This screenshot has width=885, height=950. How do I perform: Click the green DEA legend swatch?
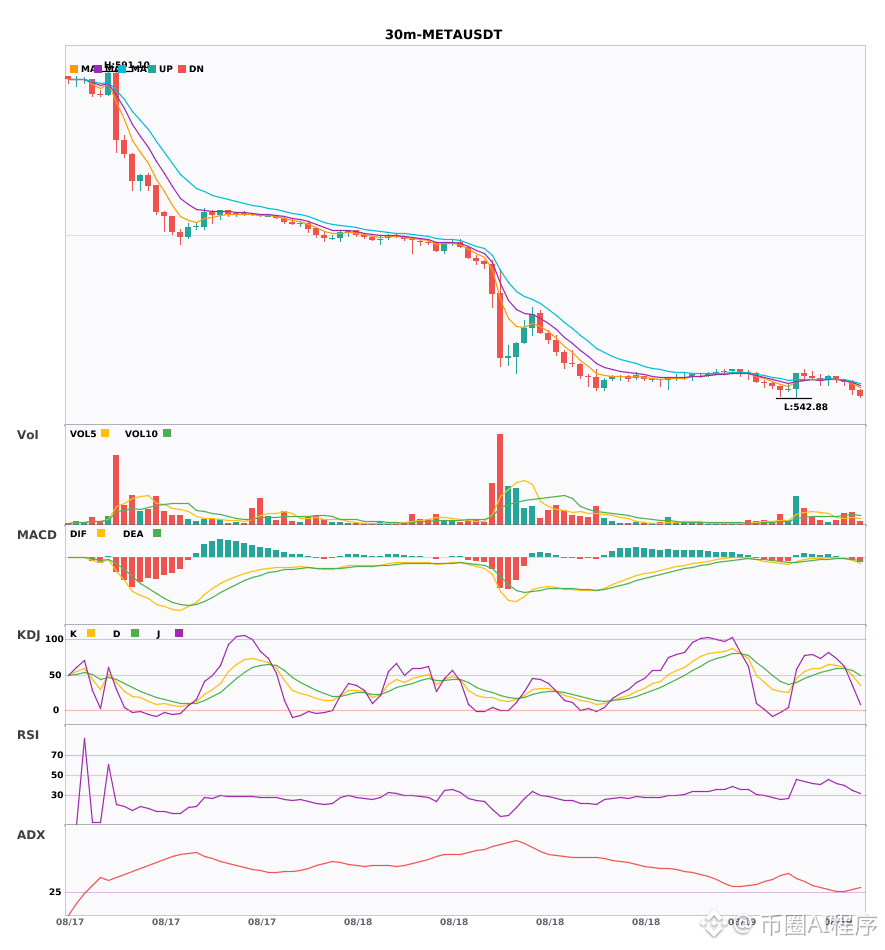[x=157, y=533]
